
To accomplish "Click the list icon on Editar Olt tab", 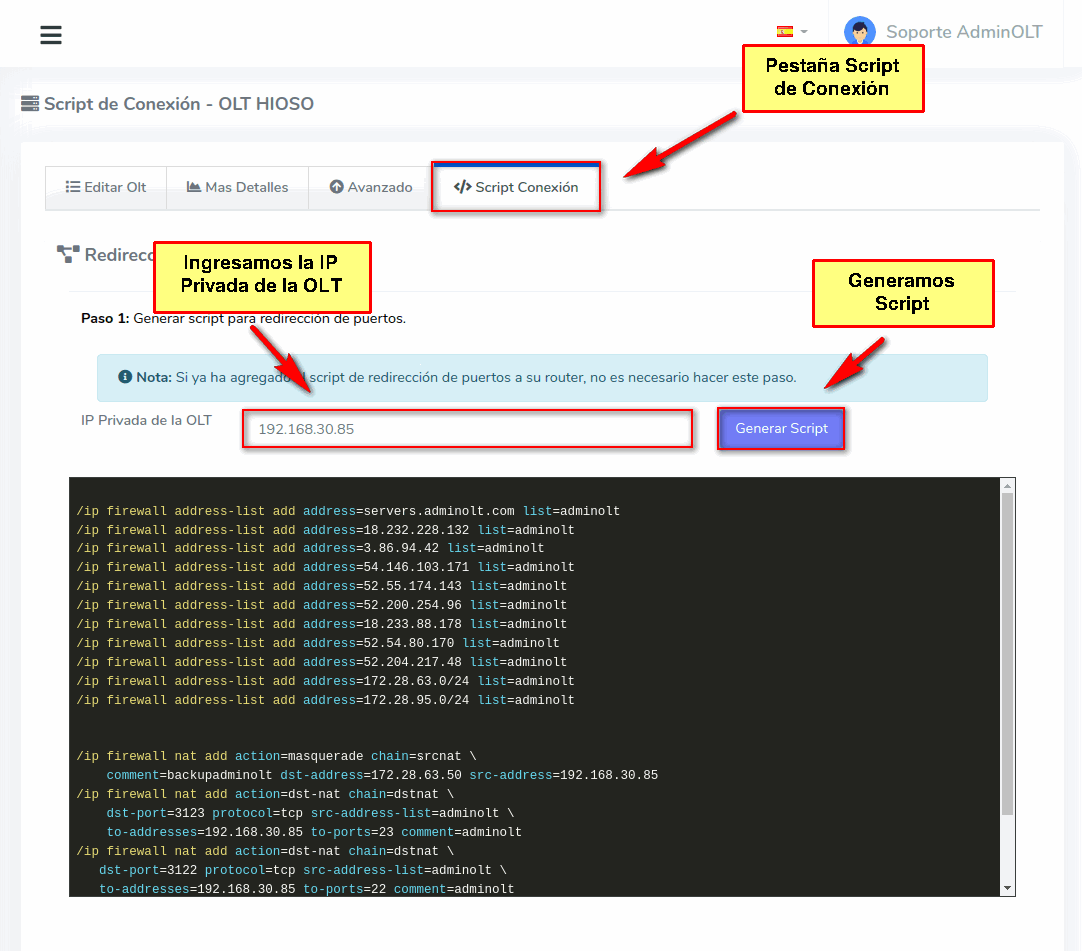I will tap(73, 187).
